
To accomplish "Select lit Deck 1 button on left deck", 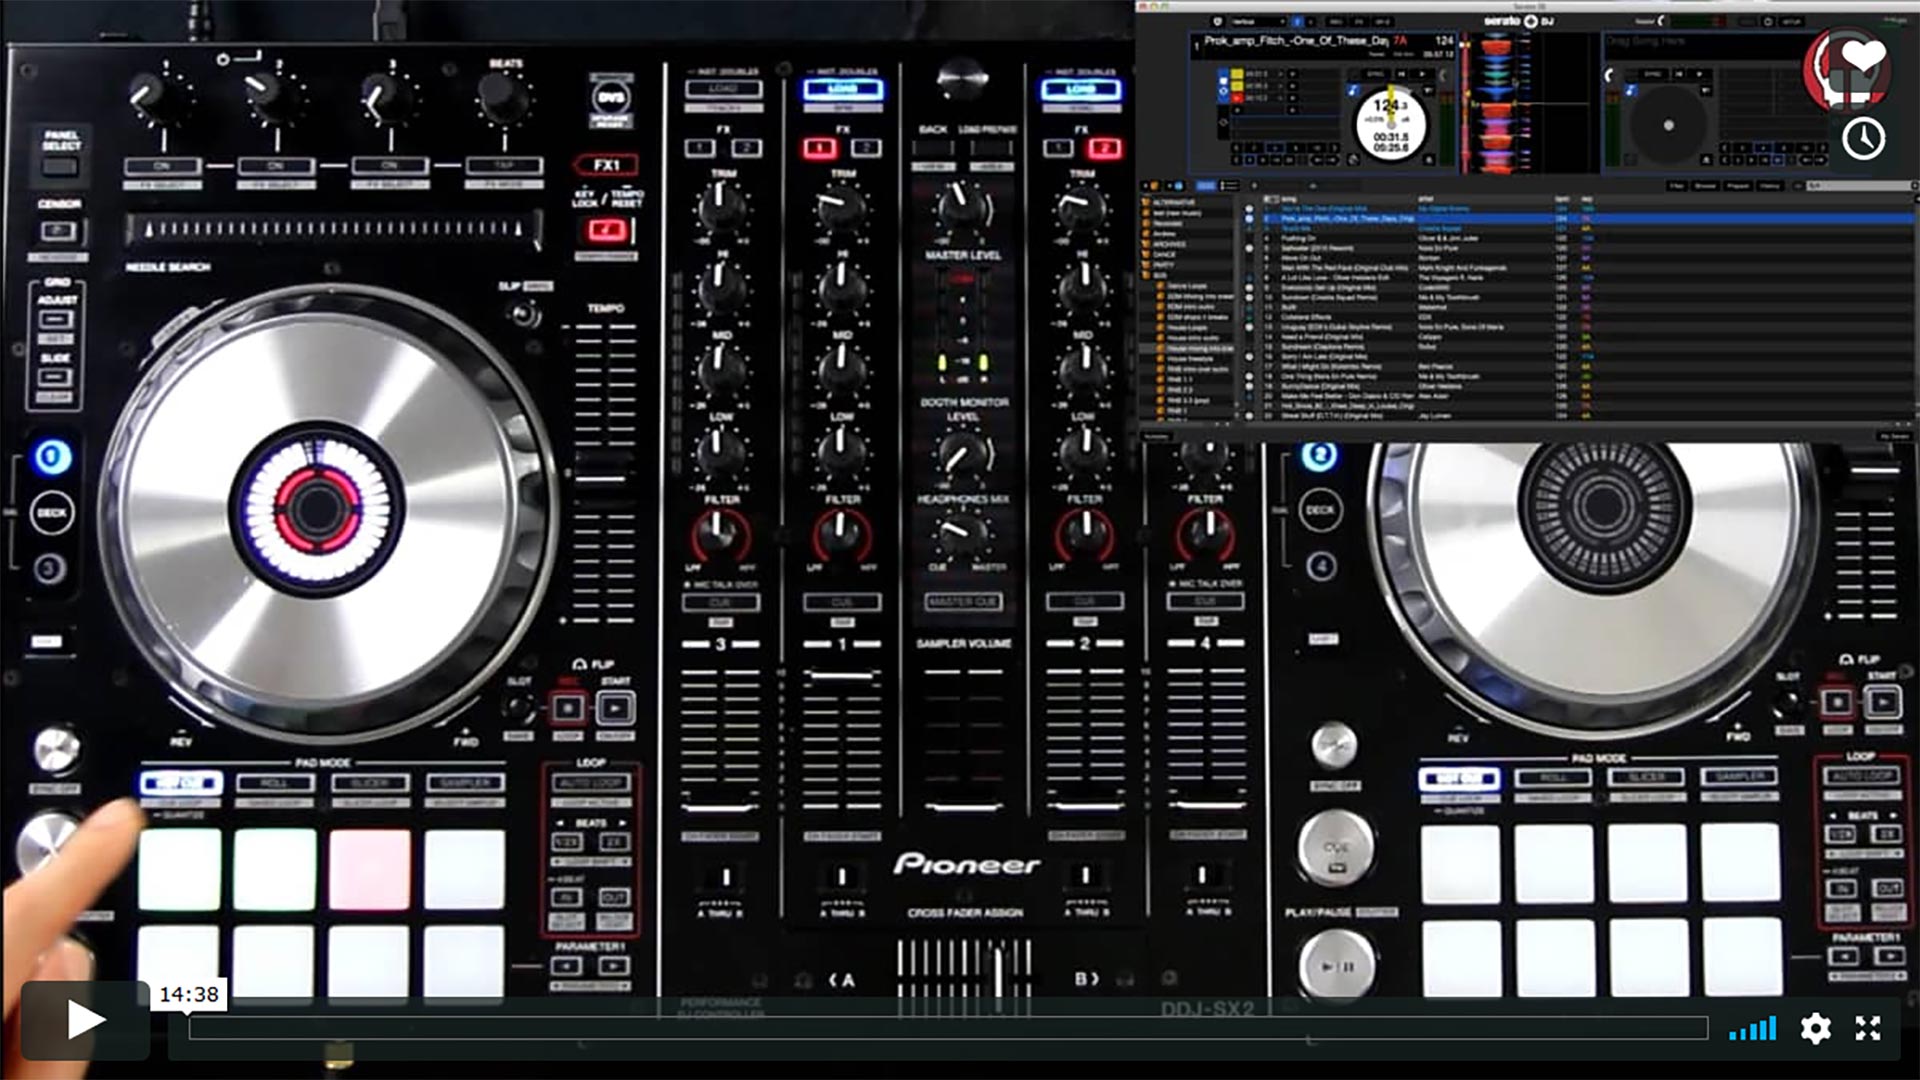I will tap(52, 457).
